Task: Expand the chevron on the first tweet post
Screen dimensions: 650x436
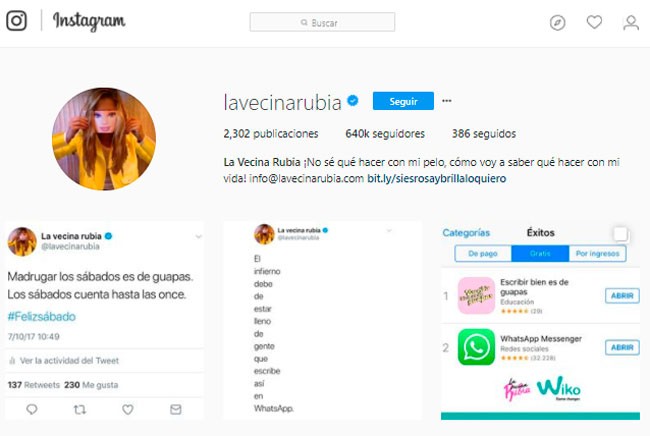Action: pos(199,237)
